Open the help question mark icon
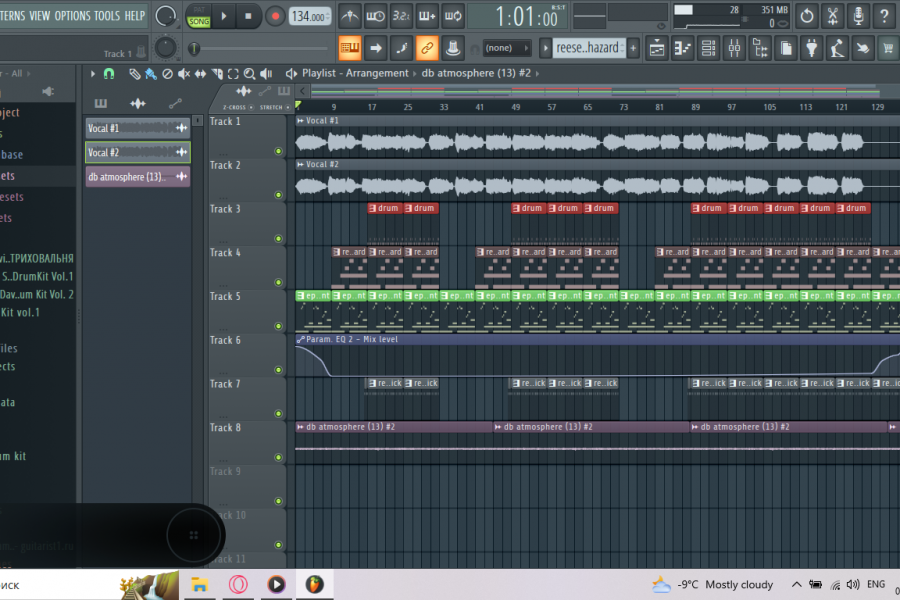900x600 pixels. [x=884, y=16]
